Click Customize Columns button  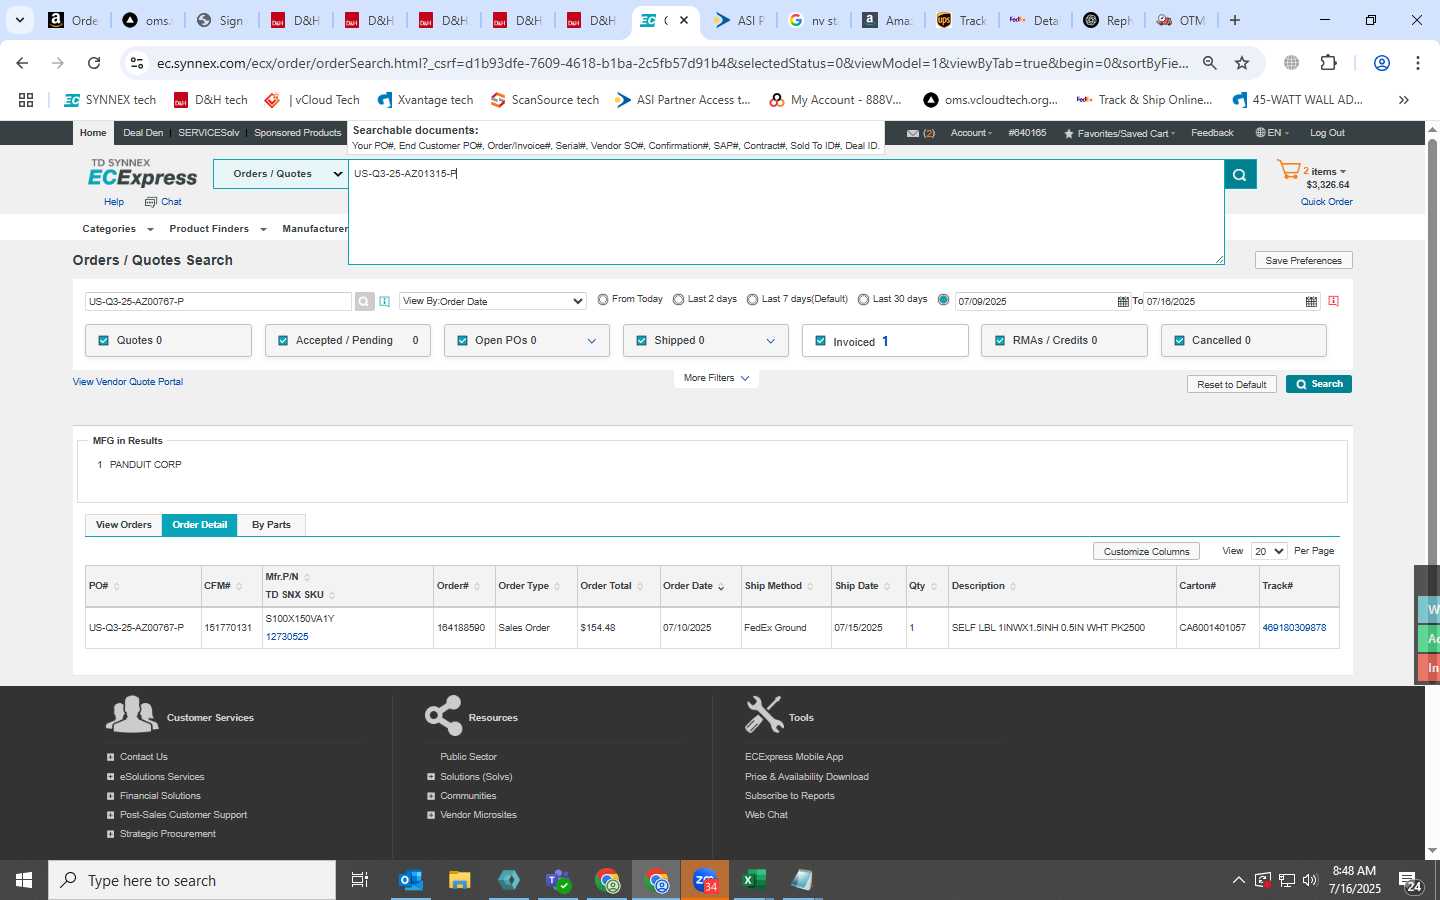[x=1147, y=551]
